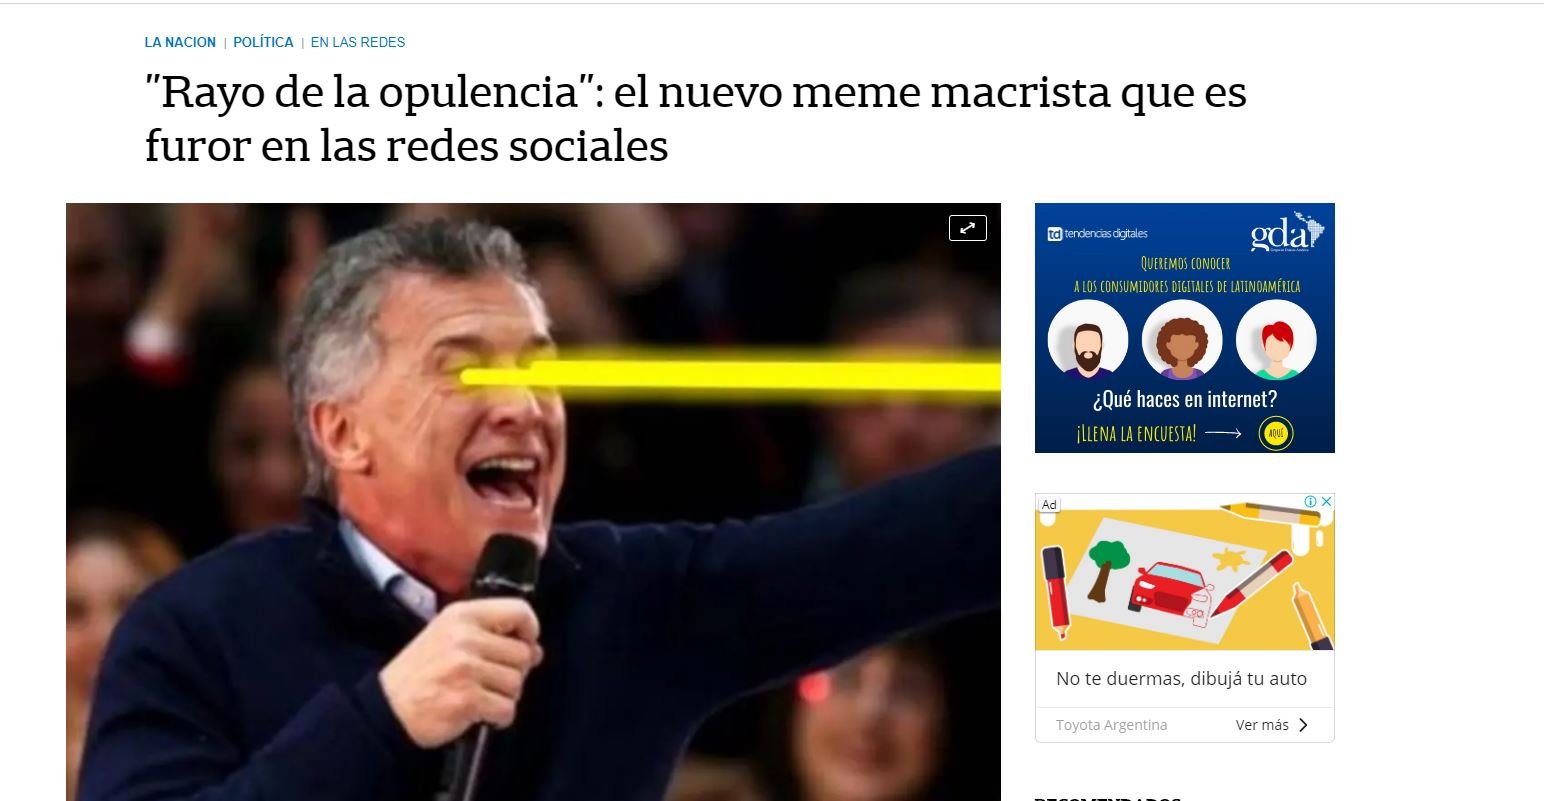Click the arrow next to Llena la encuesta

coord(1223,434)
